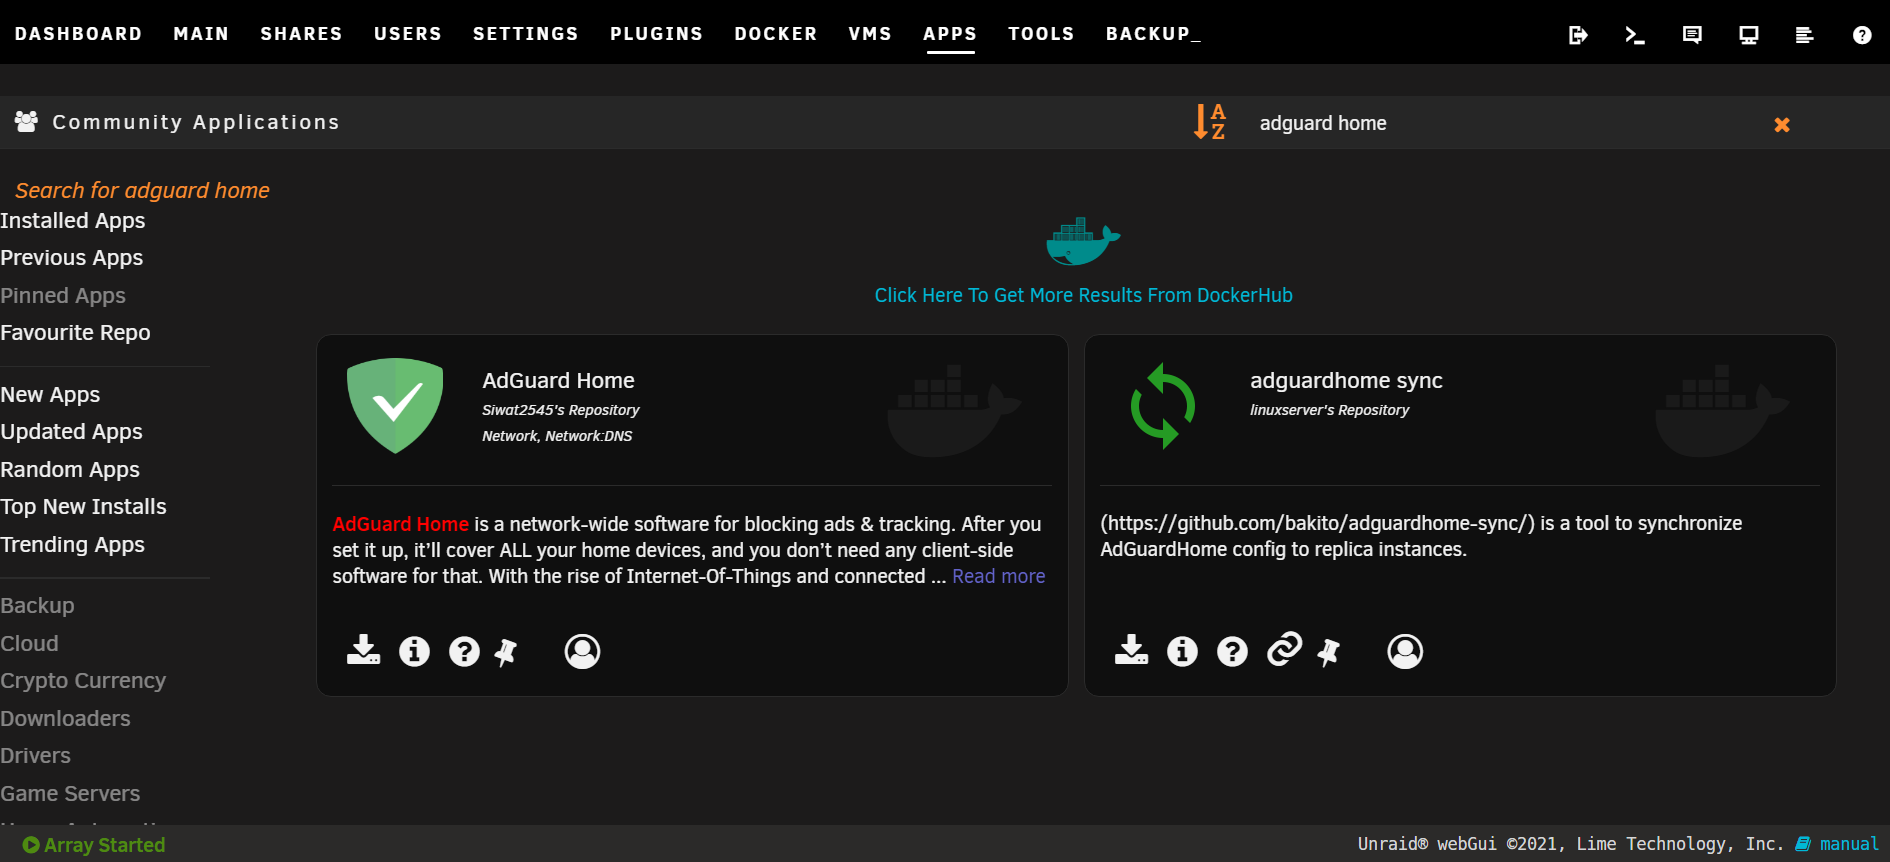Open the info monitor icon in top bar

pyautogui.click(x=1749, y=35)
